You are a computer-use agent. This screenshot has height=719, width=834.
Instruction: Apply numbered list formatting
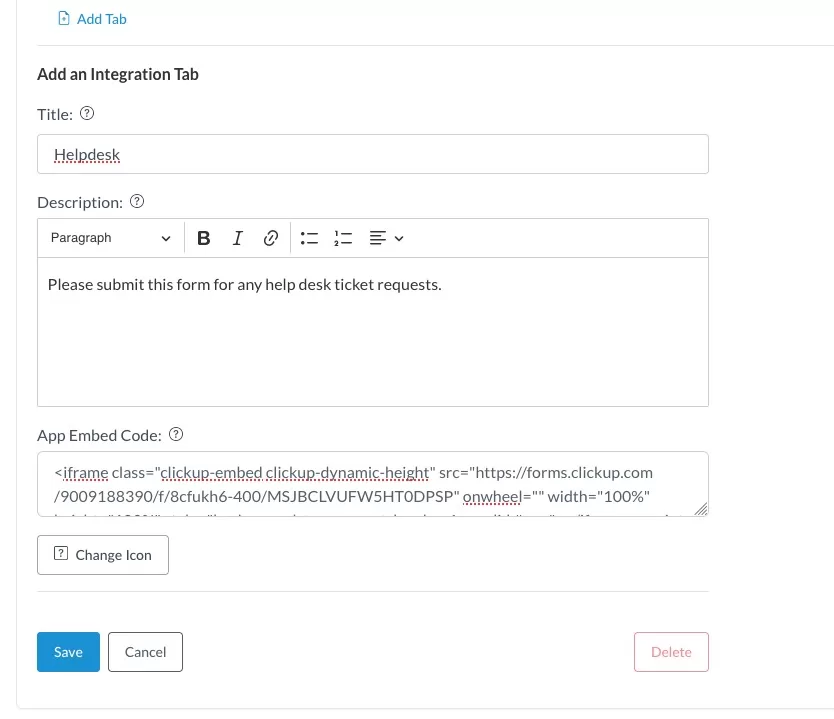(x=343, y=238)
